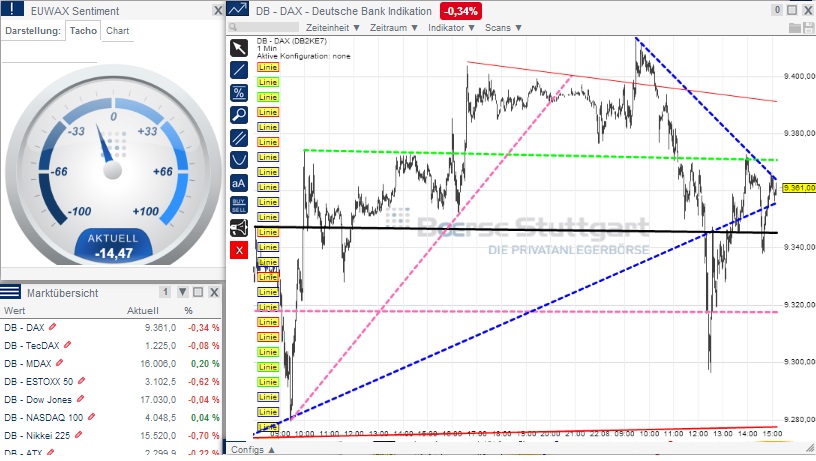816x461 pixels.
Task: Click the highlighted 9.361,00 current price label
Action: (799, 188)
